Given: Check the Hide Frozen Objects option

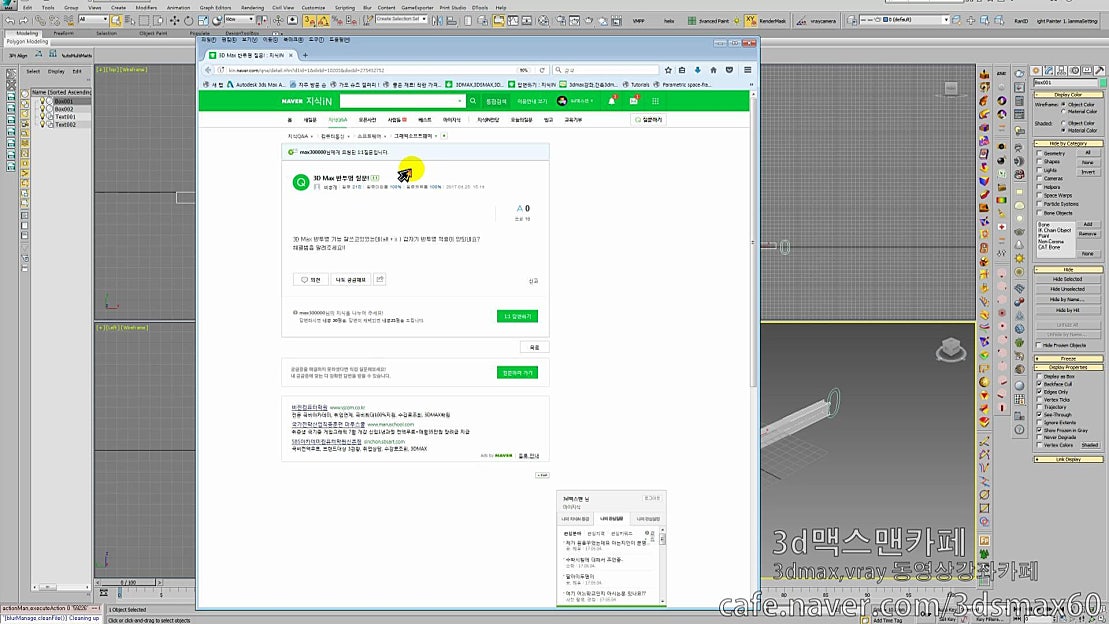Looking at the screenshot, I should click(x=1040, y=345).
